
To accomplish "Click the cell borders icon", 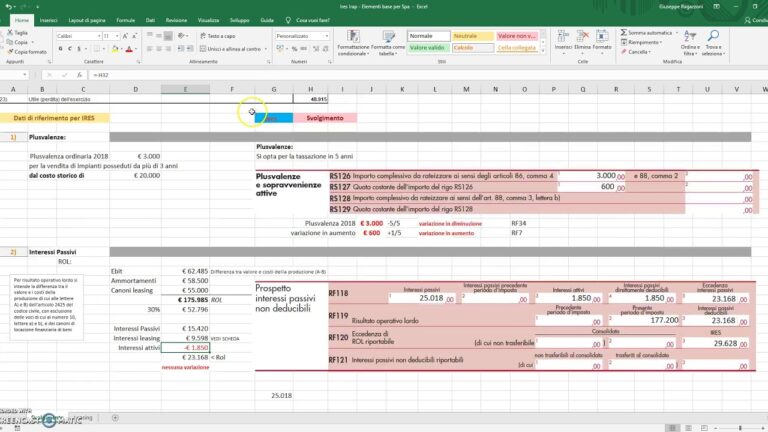I will pyautogui.click(x=97, y=49).
